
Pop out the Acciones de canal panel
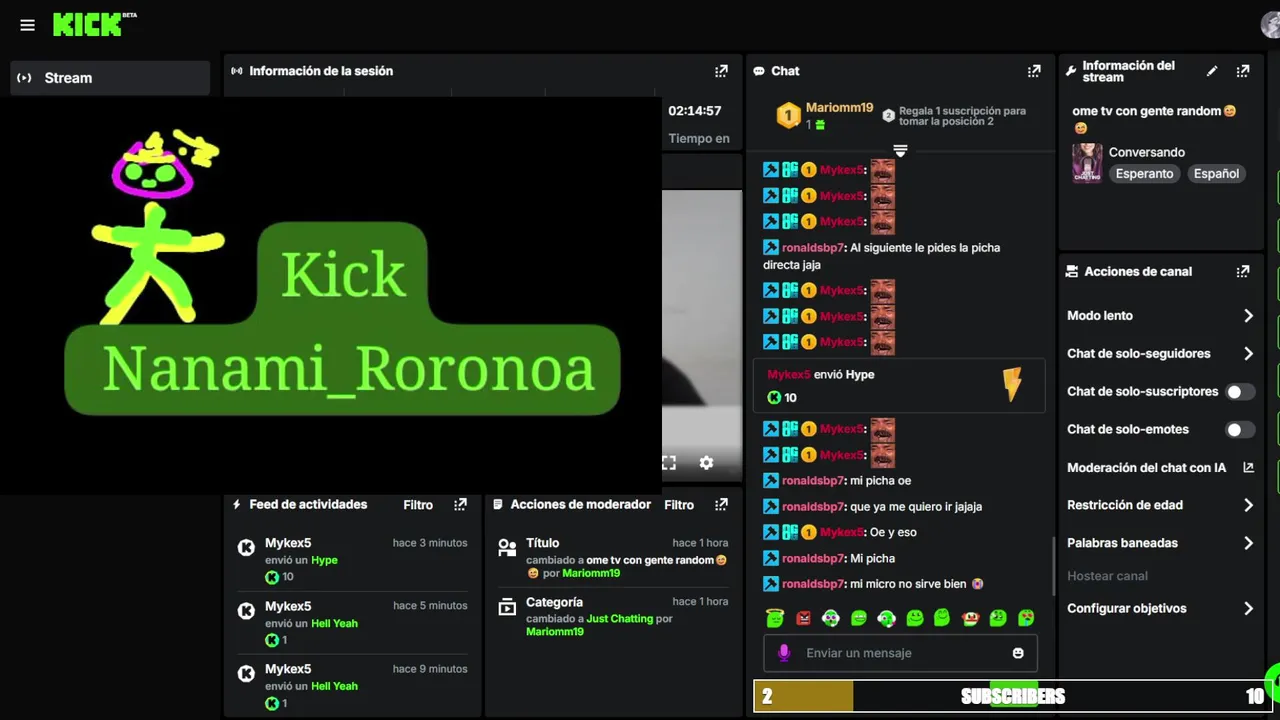pyautogui.click(x=1243, y=271)
